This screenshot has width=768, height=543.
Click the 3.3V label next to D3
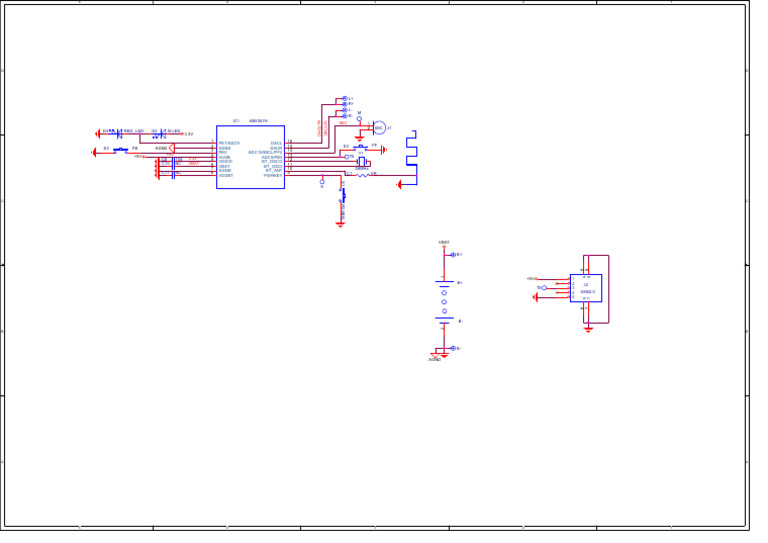pos(189,134)
